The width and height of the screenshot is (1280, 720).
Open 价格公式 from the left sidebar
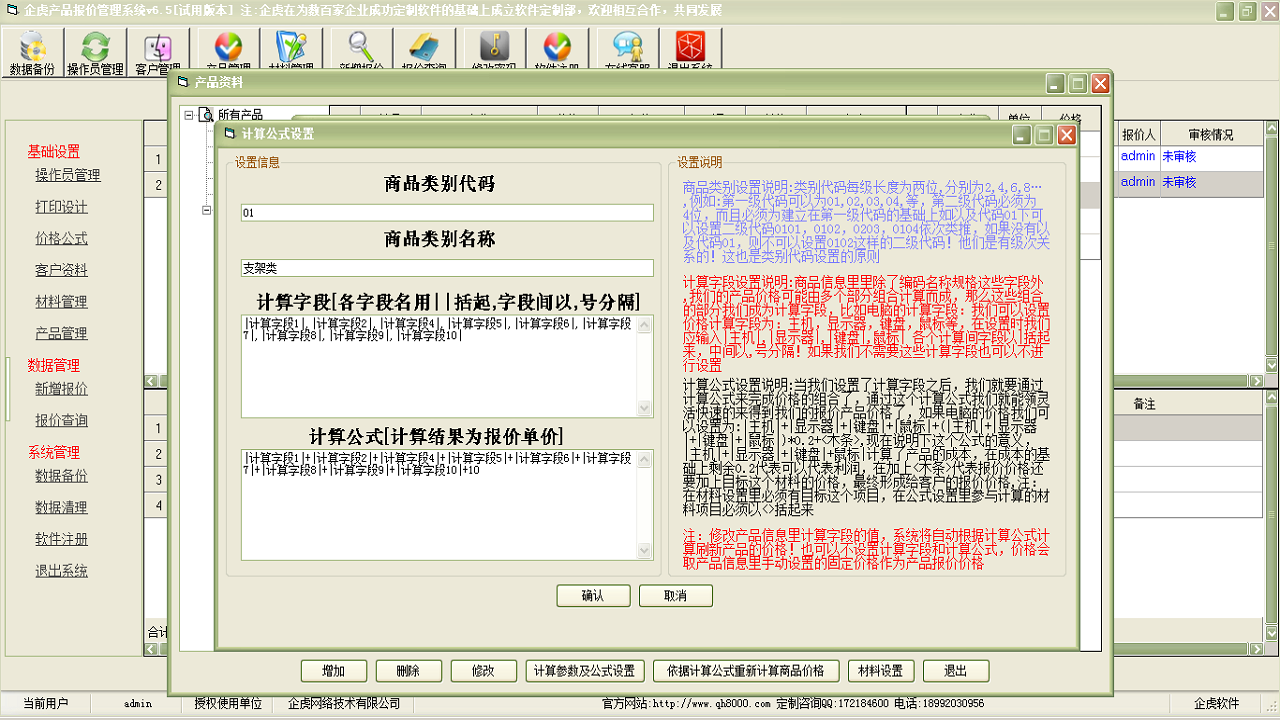[61, 239]
